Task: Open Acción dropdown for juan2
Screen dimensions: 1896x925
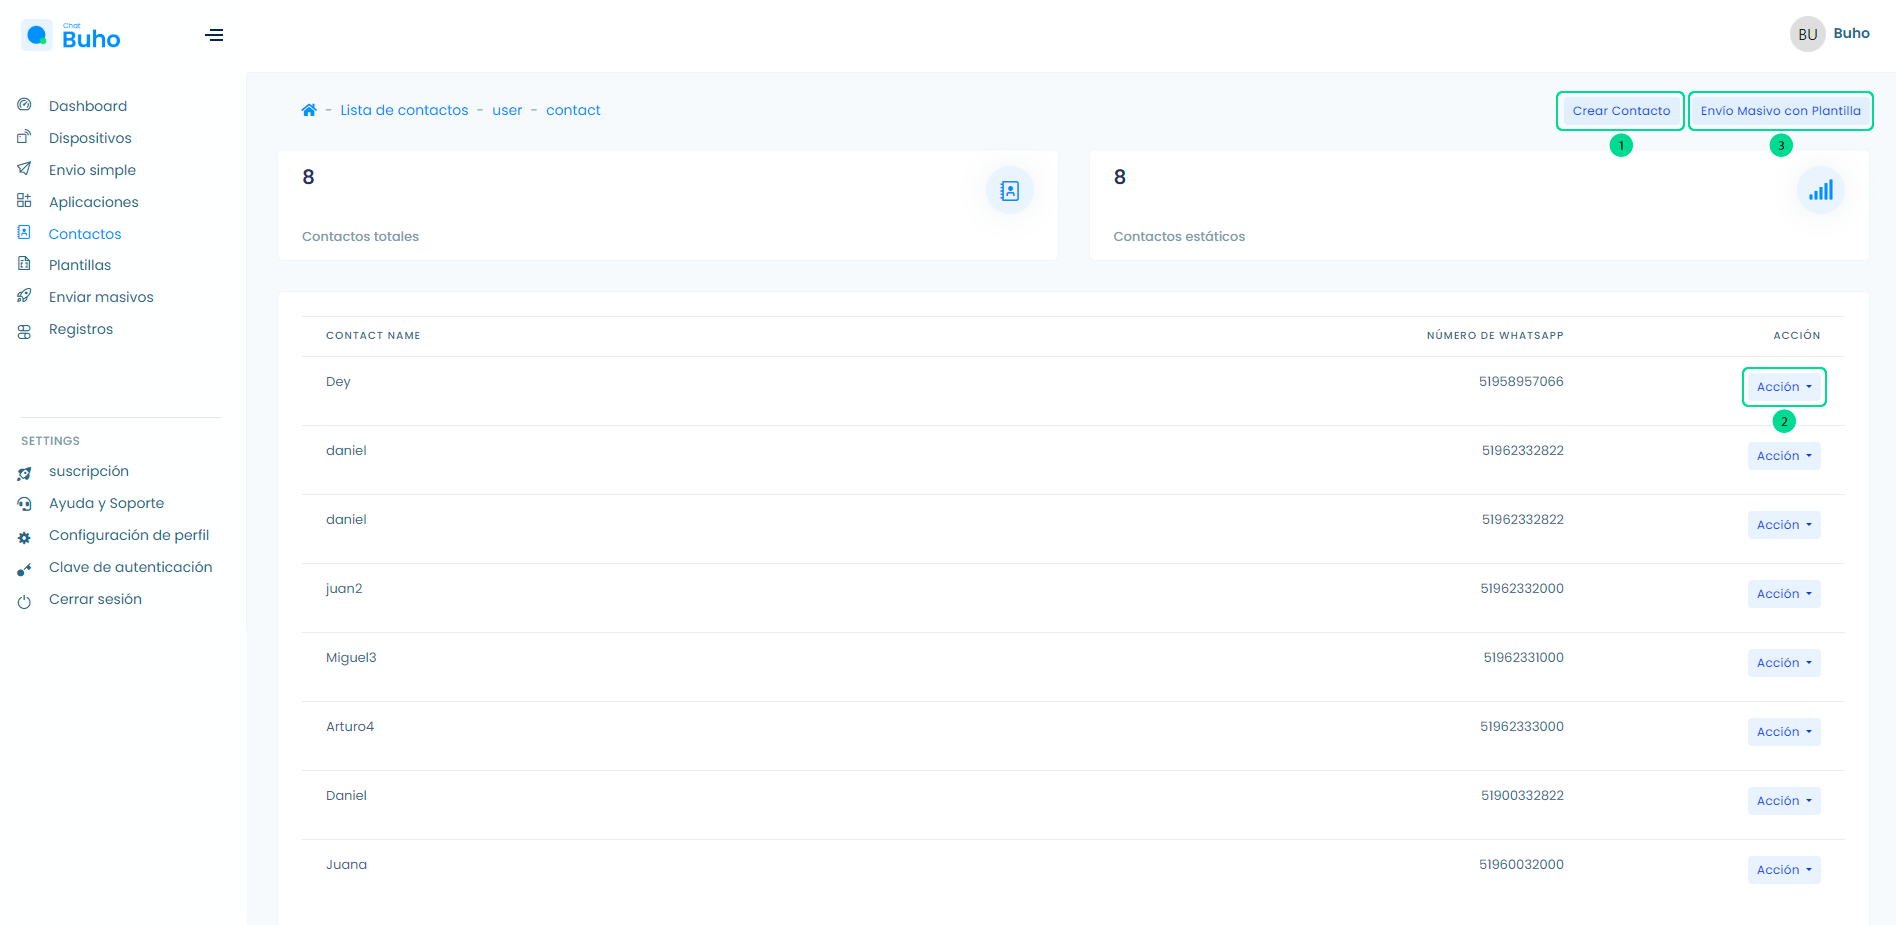Action: pyautogui.click(x=1783, y=594)
